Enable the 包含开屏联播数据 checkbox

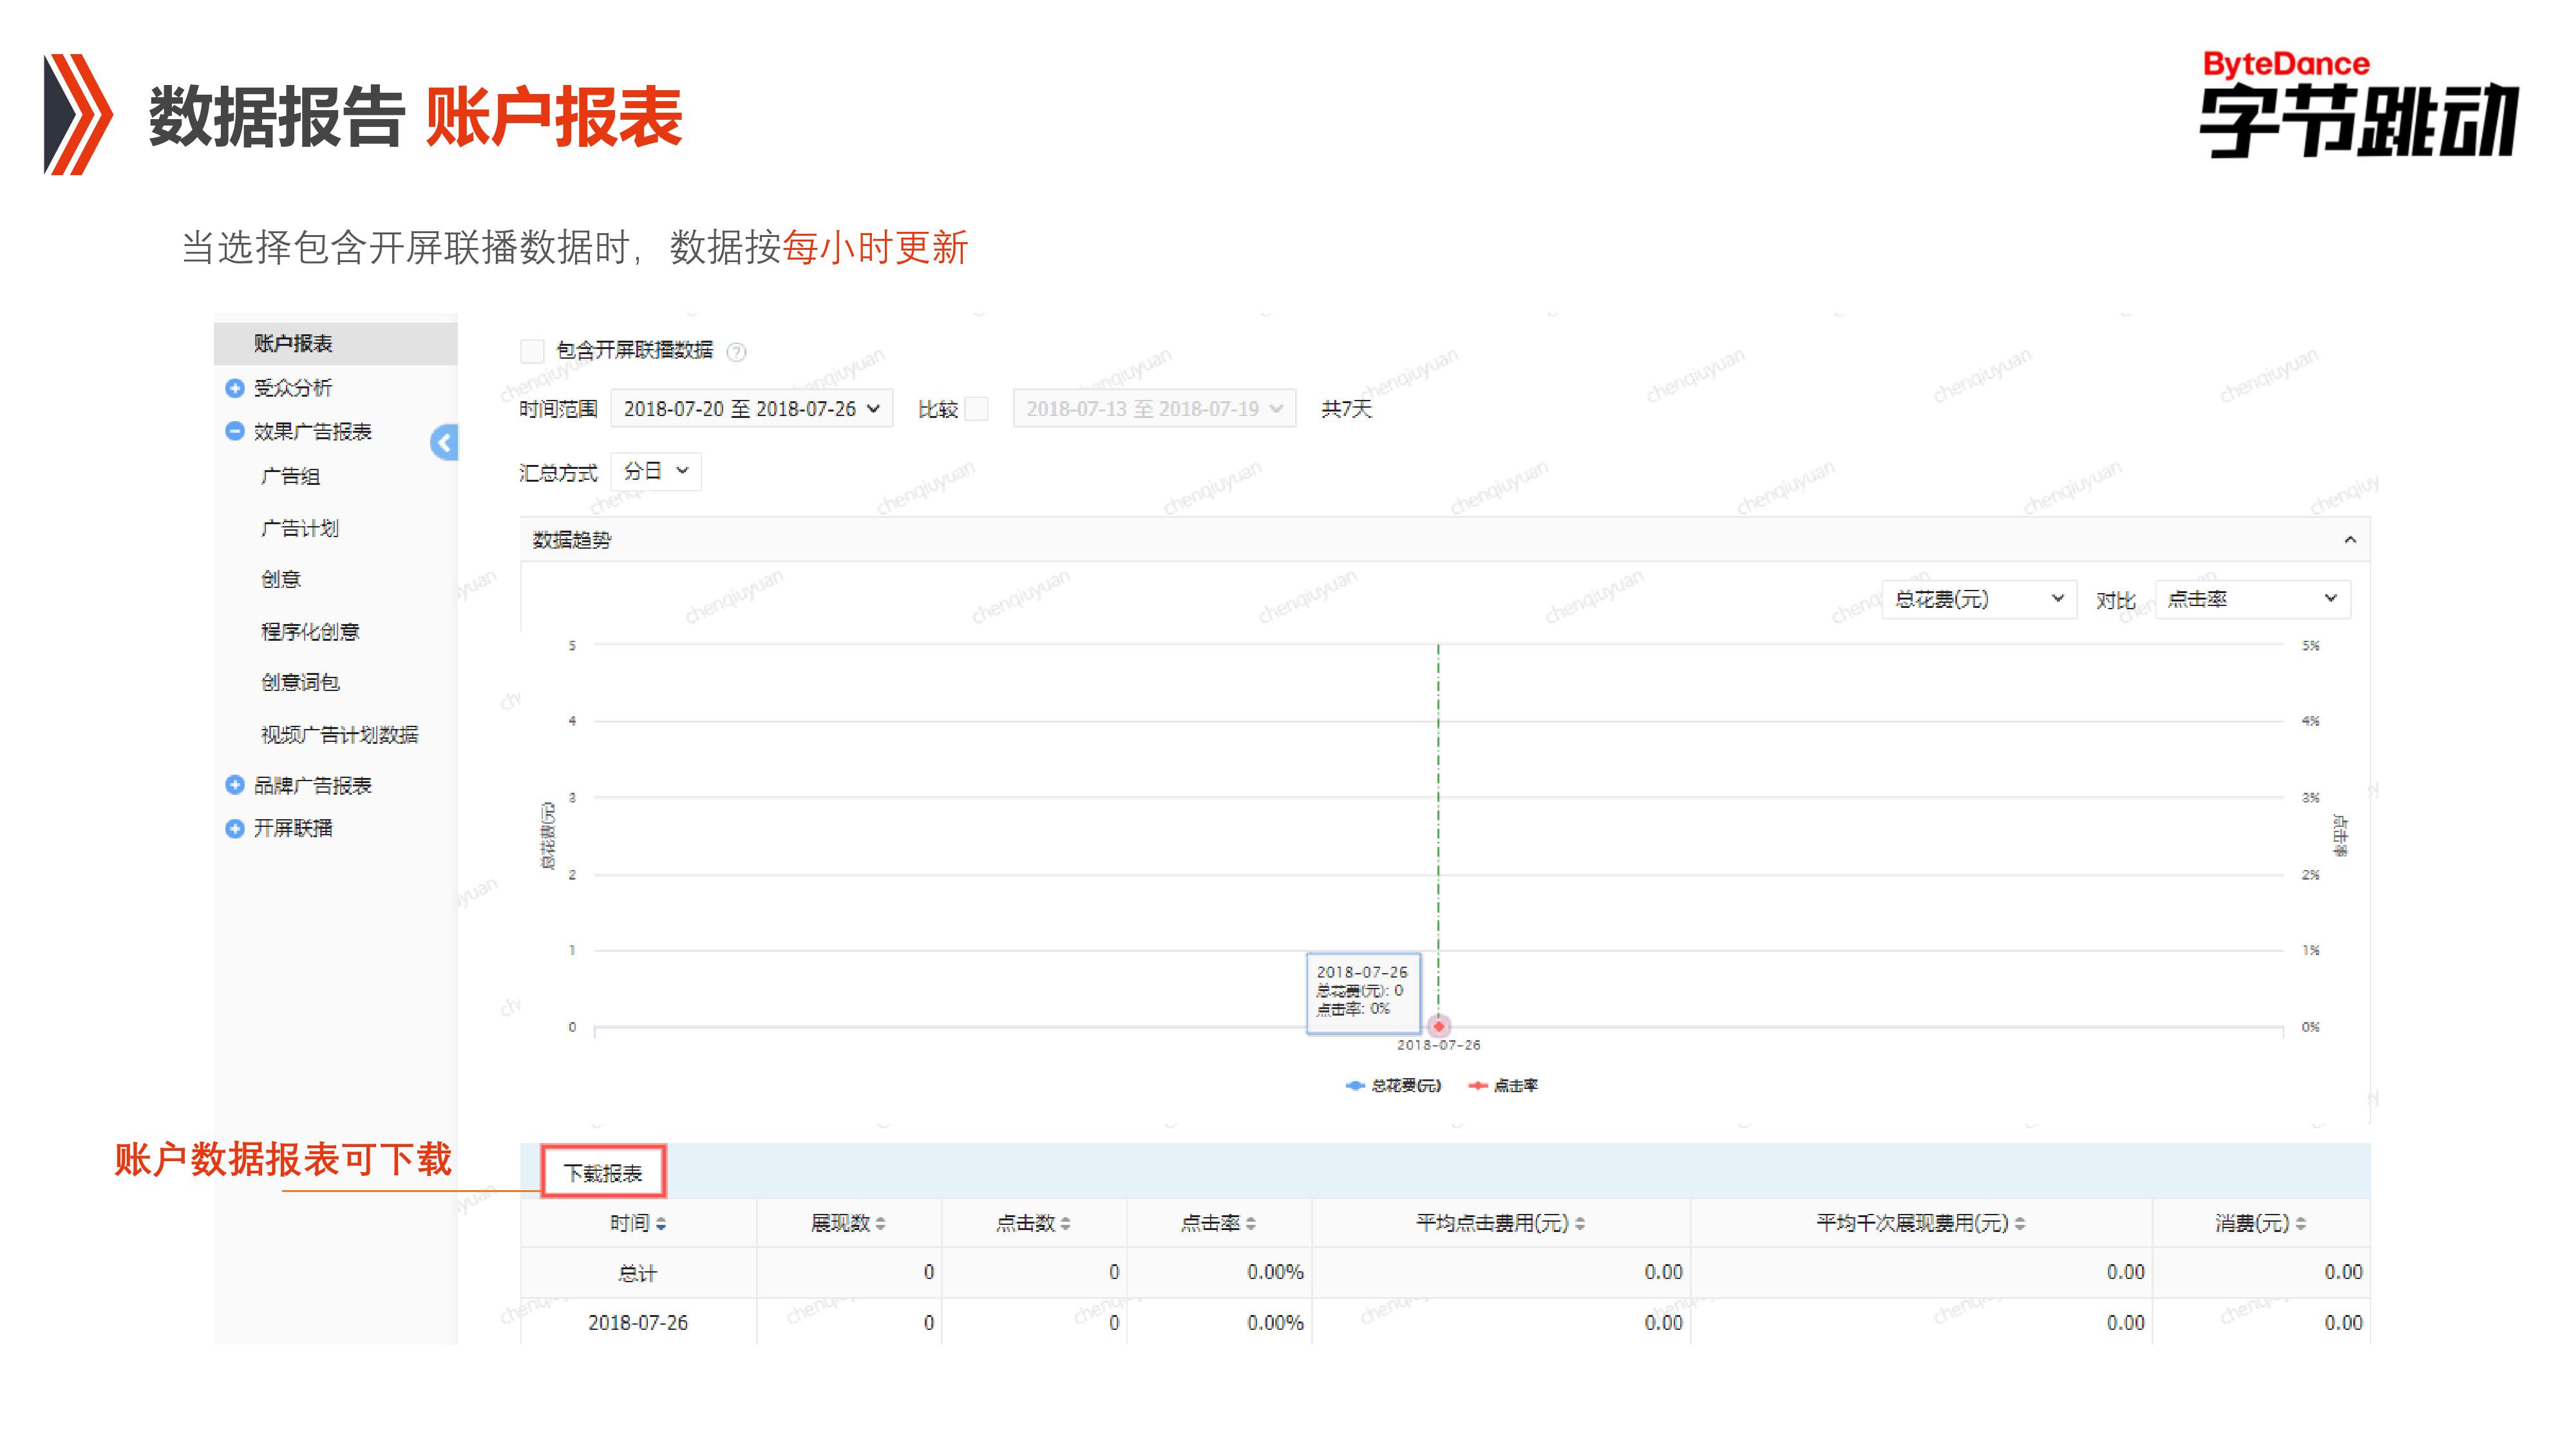[532, 350]
